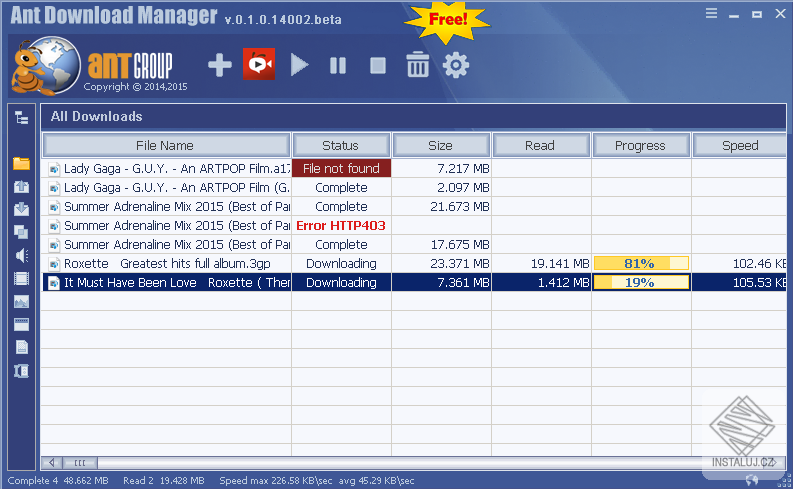Filter by audio using speaker icon
The image size is (793, 489).
pos(21,255)
